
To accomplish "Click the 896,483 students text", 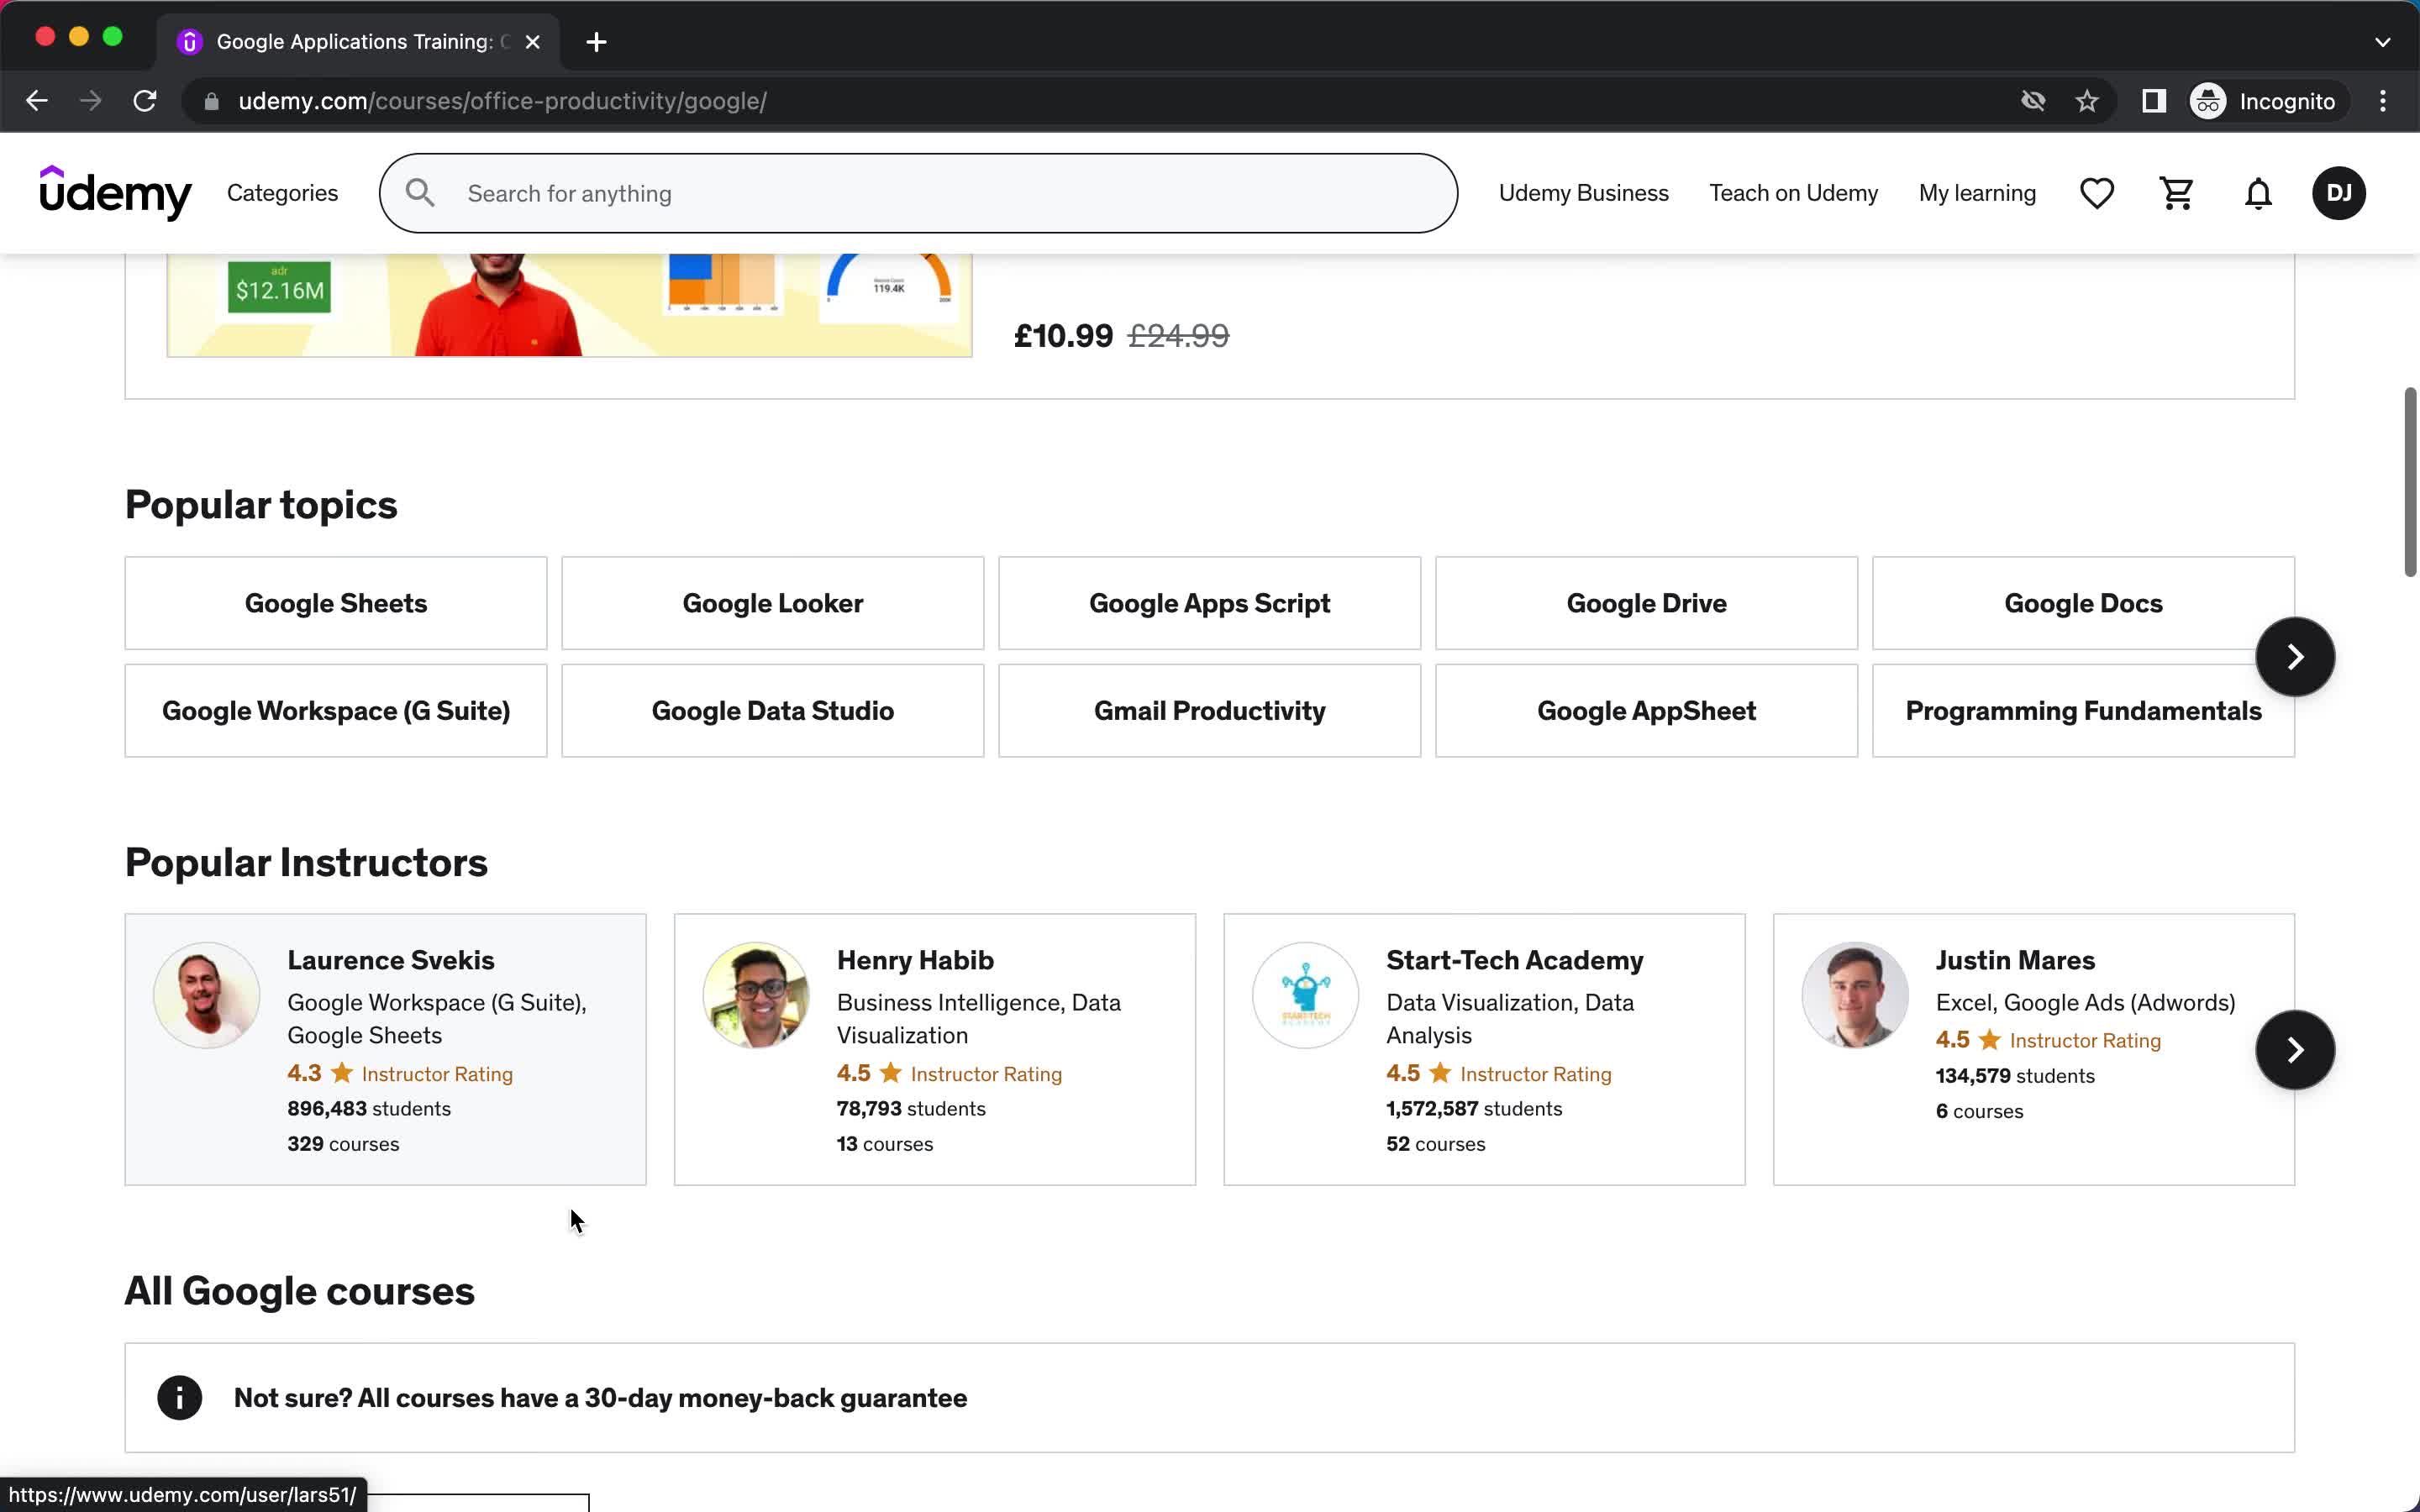I will tap(369, 1108).
